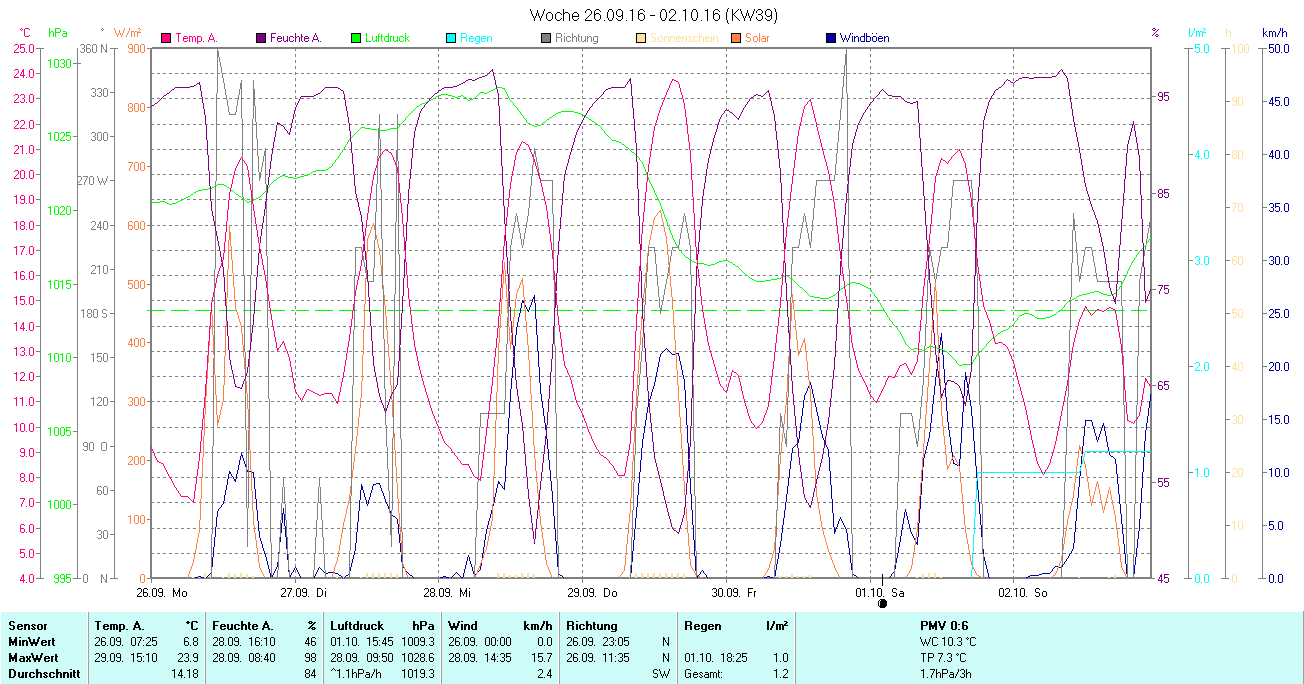
Task: Select the 'Luftdruck' legend label
Action: point(387,38)
